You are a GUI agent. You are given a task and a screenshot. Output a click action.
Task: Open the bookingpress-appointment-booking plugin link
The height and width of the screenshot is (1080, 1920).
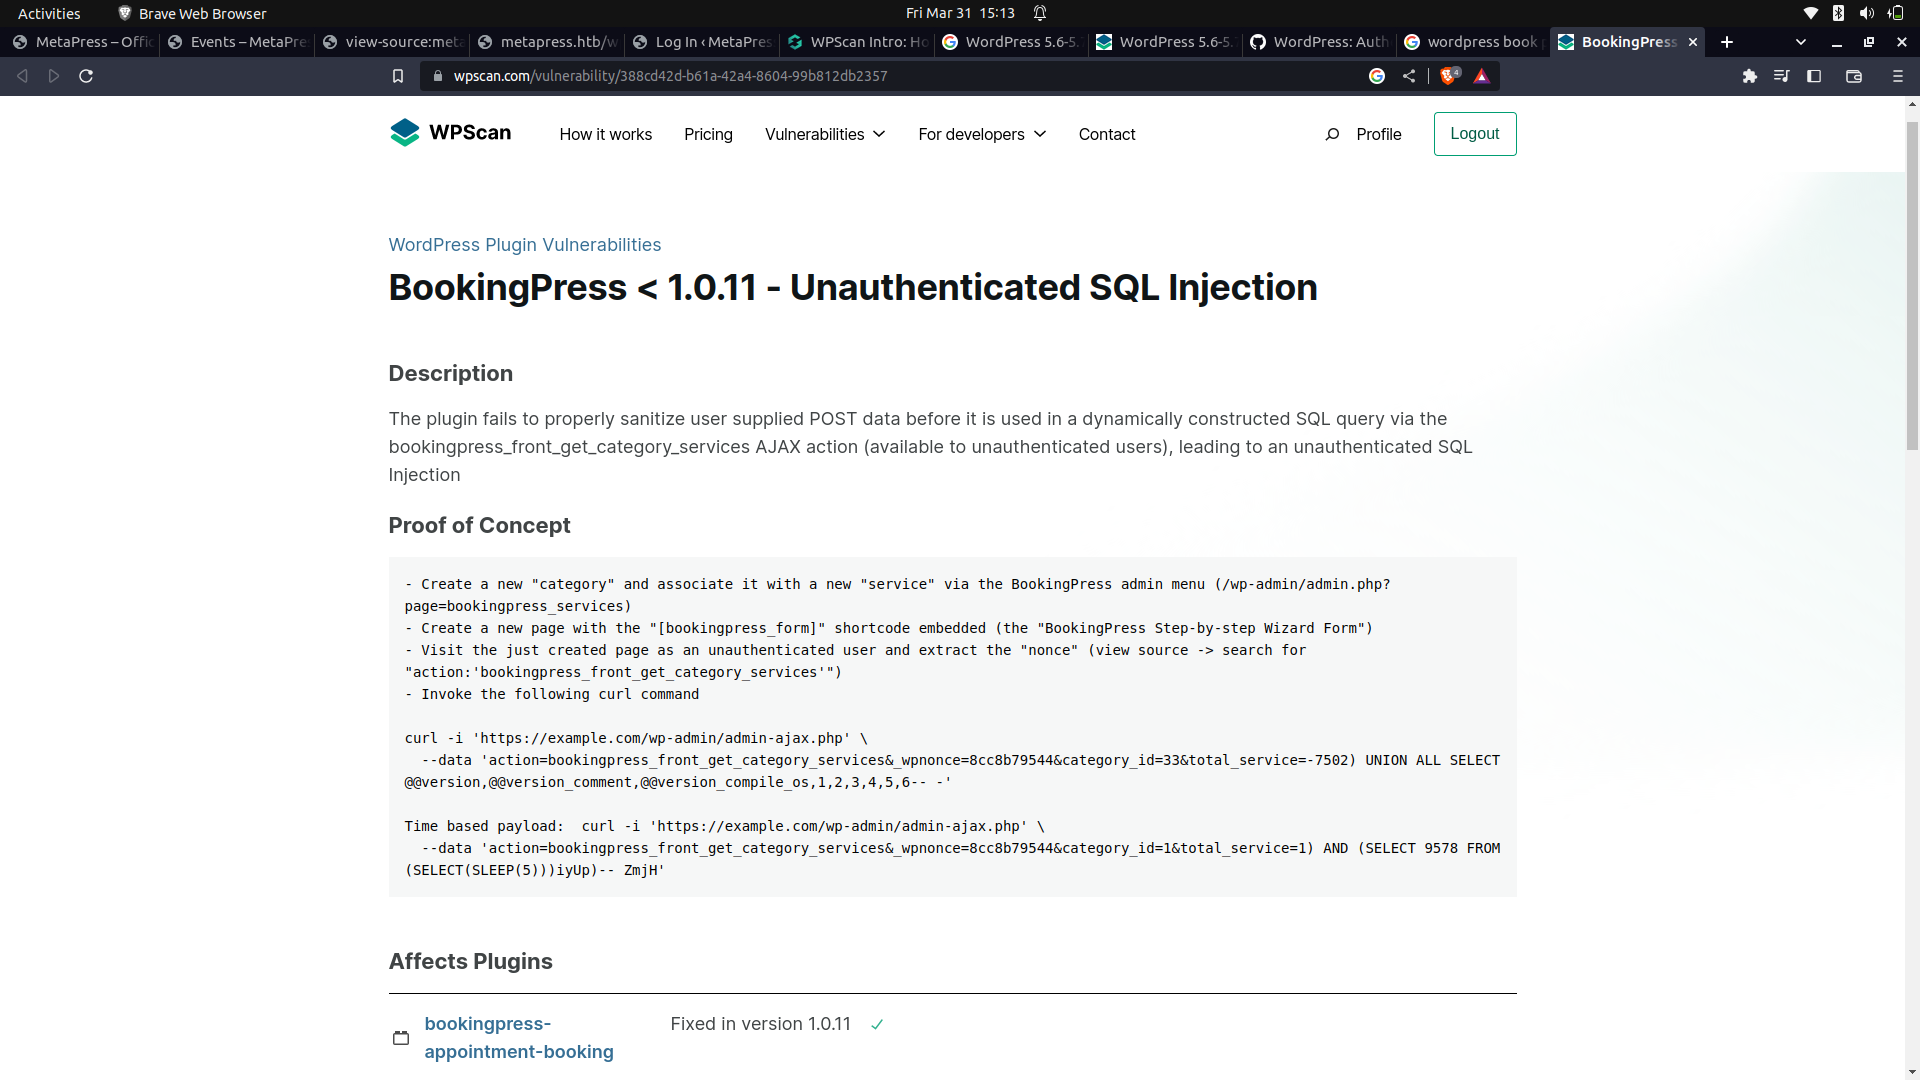[x=518, y=1037]
